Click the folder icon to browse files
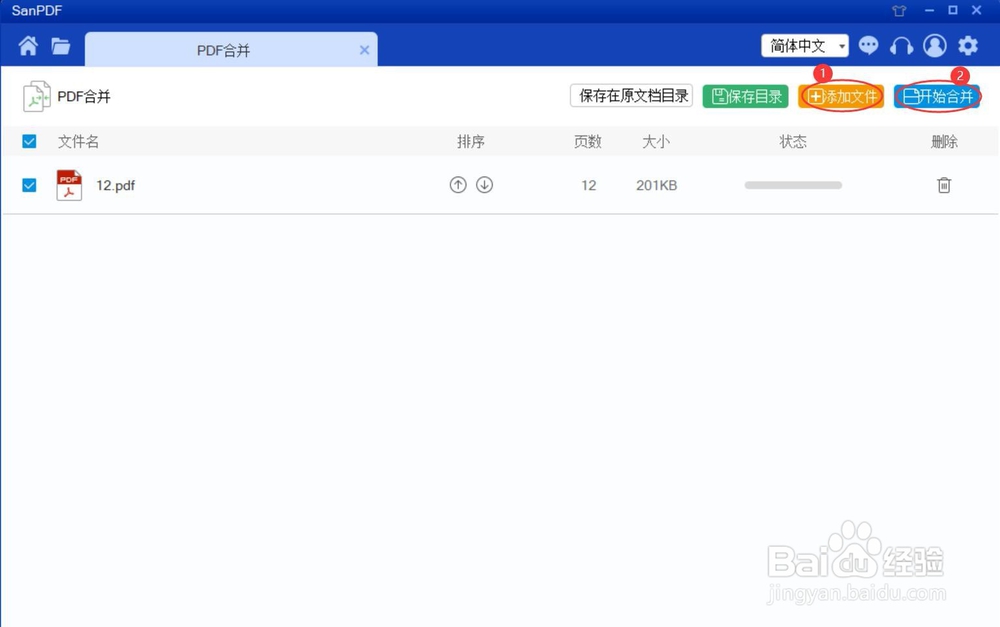Screen dimensions: 1000x627 click(x=60, y=45)
